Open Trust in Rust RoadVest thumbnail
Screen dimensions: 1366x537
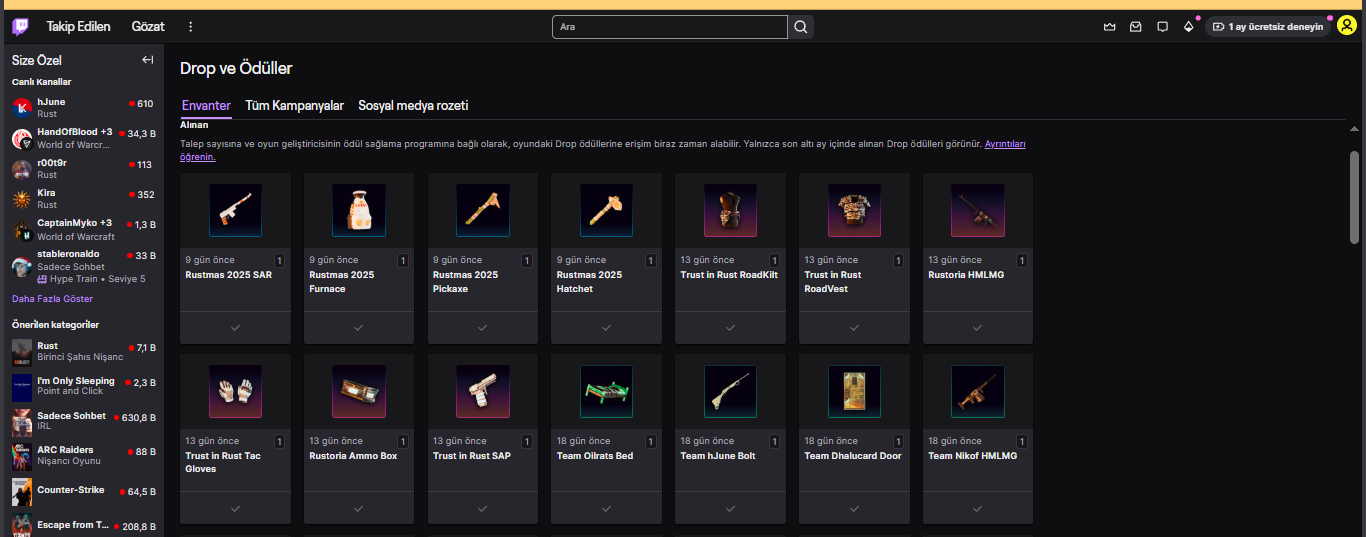[854, 210]
